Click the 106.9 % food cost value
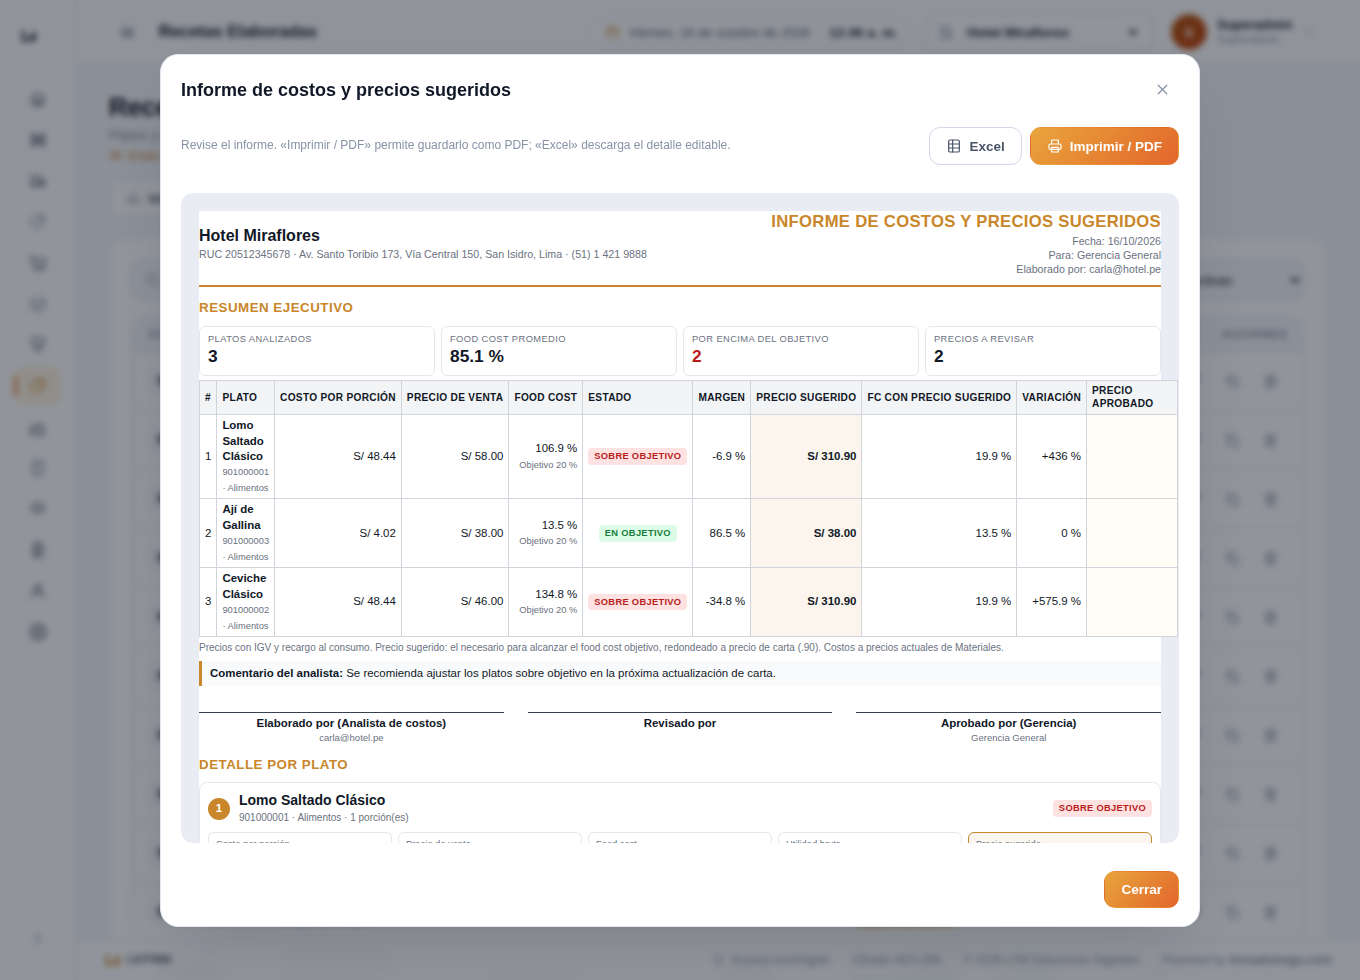Viewport: 1360px width, 980px height. click(556, 448)
